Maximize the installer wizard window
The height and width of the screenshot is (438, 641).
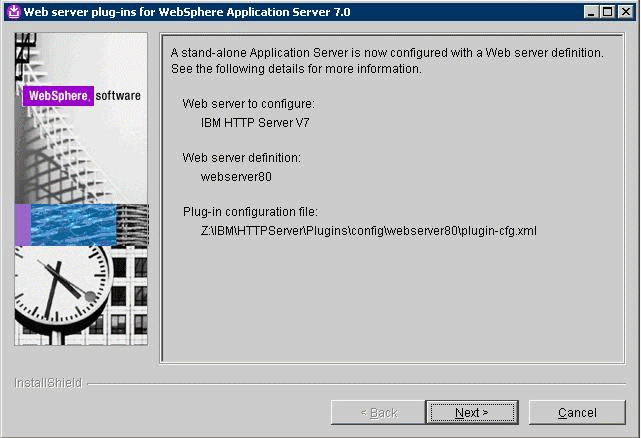pos(608,11)
